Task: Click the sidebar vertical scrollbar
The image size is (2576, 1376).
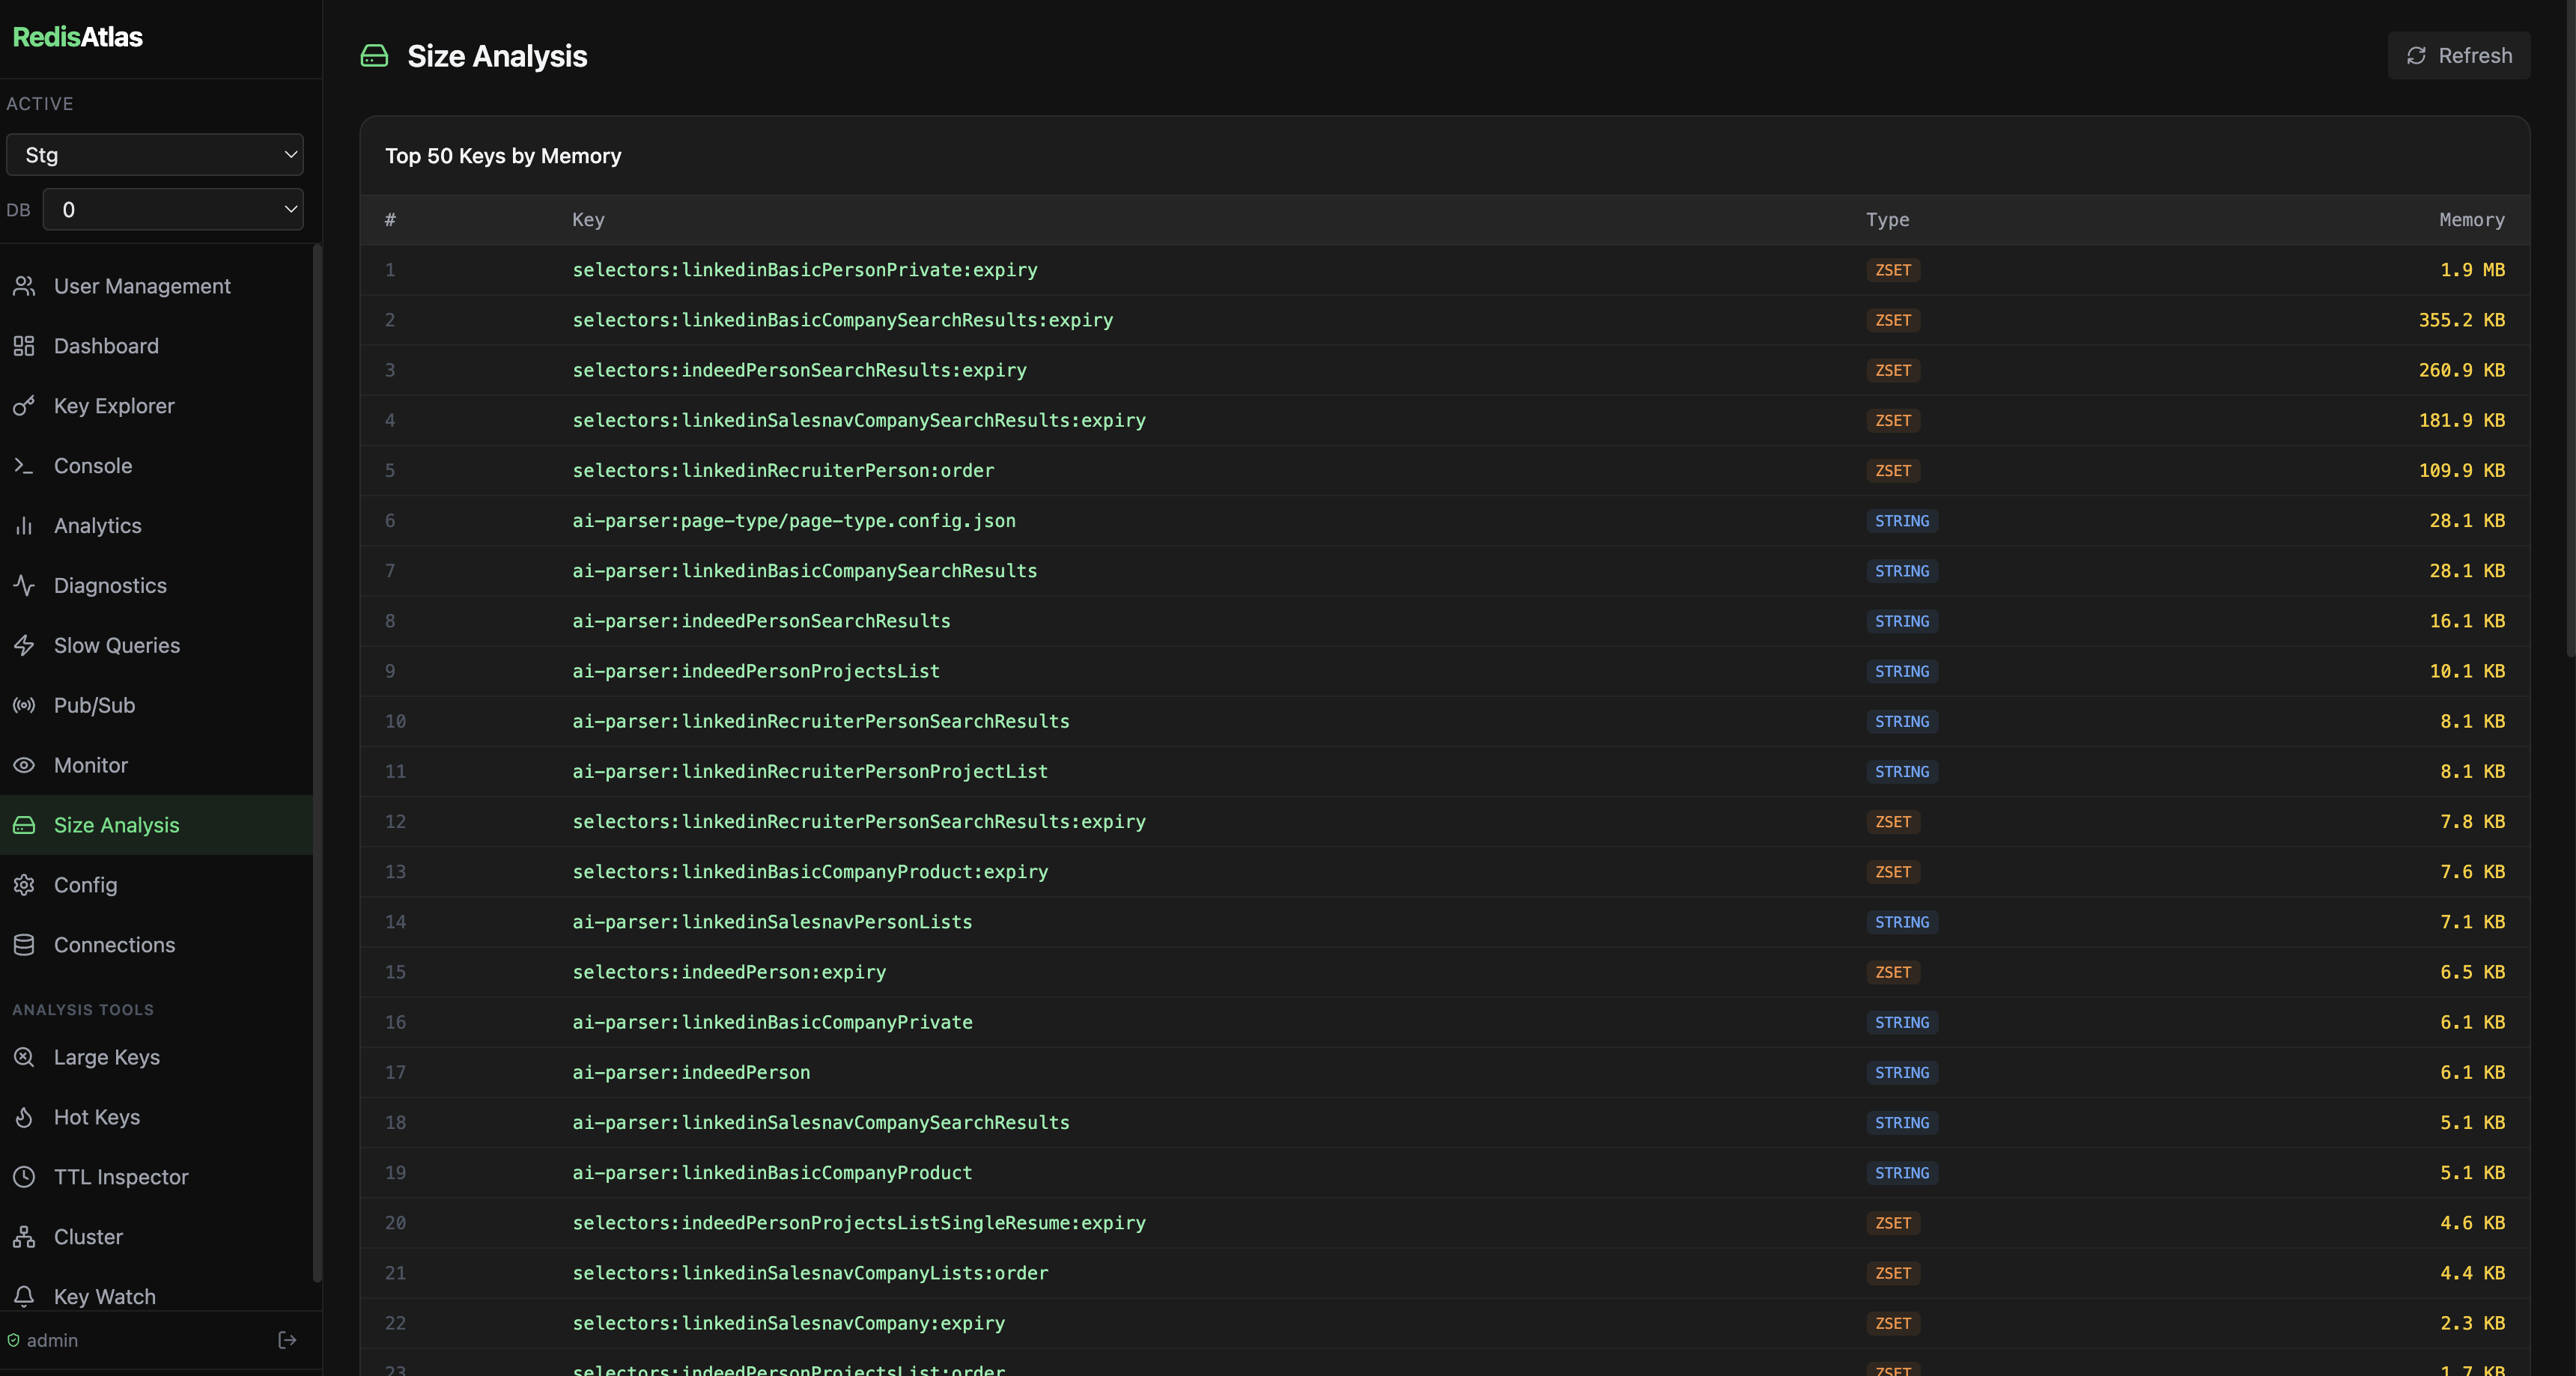Action: click(317, 760)
